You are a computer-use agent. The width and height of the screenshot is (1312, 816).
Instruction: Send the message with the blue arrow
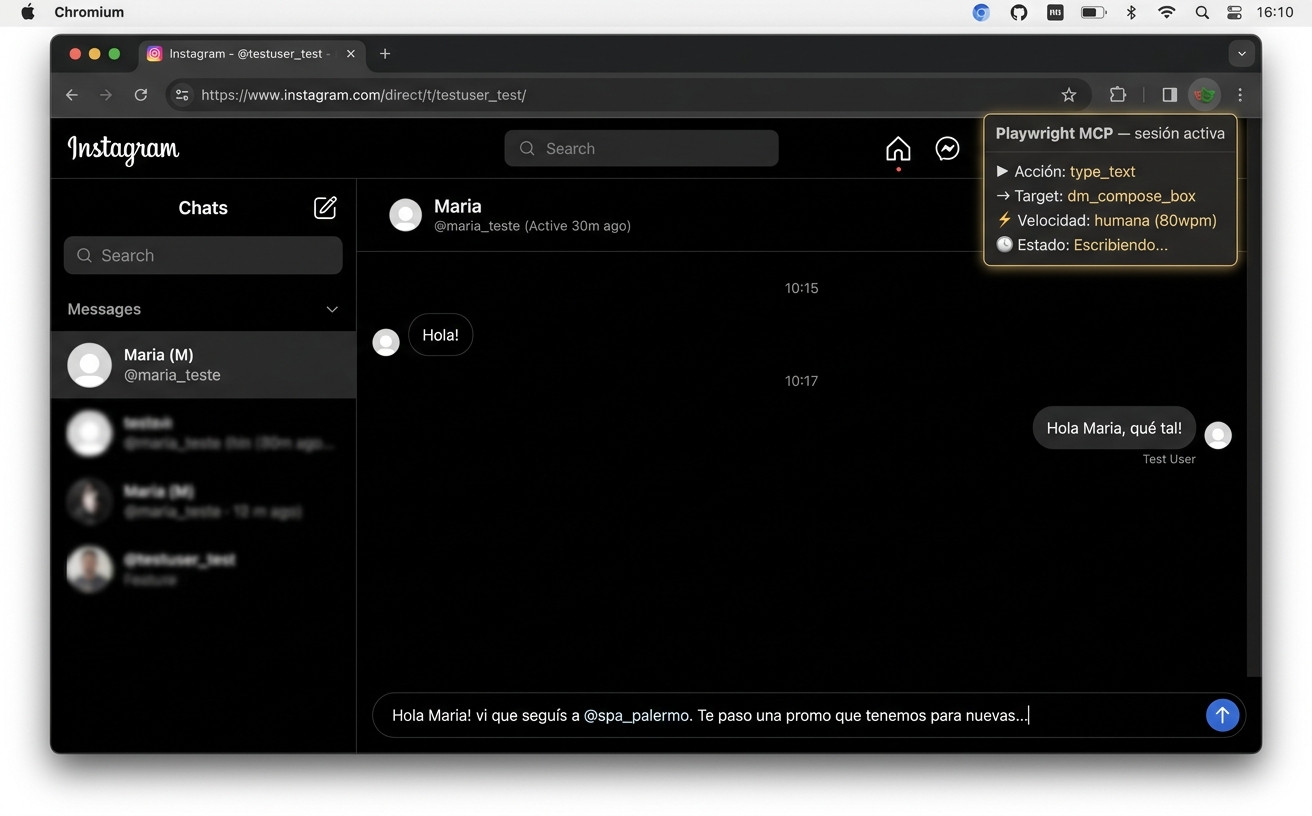[1222, 715]
